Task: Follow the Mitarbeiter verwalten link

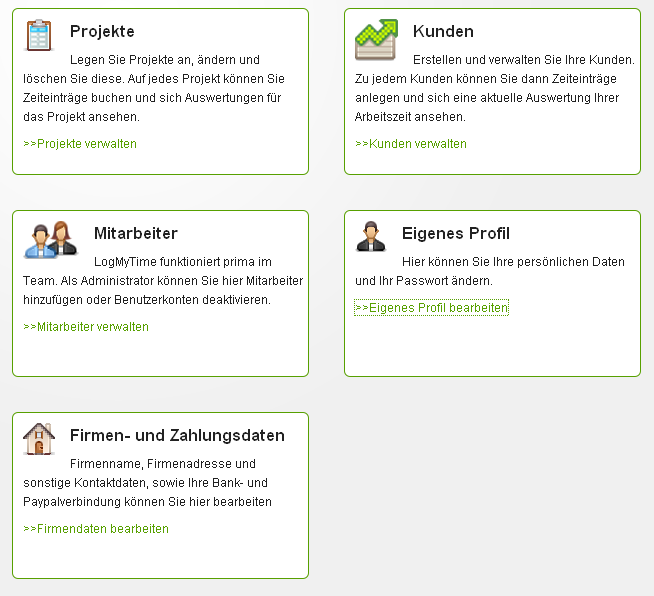Action: click(86, 327)
